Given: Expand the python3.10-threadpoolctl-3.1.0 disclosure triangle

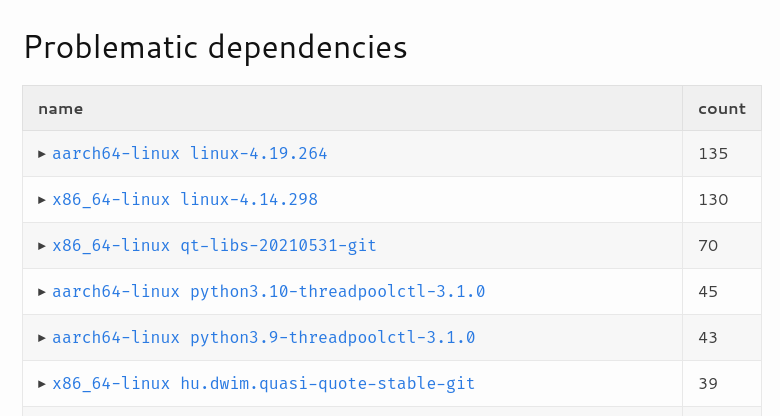Looking at the screenshot, I should click(42, 292).
